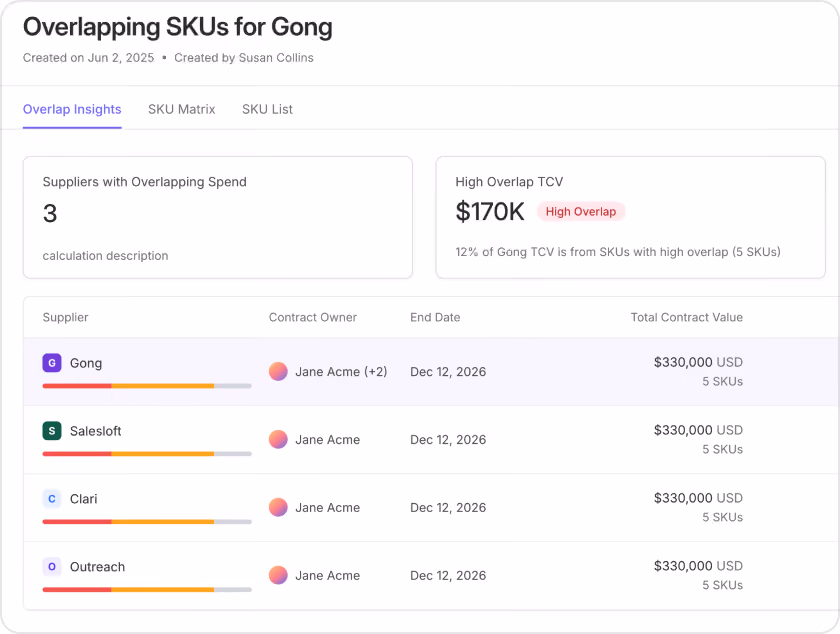Select the Gong supplier name
Screen dimensions: 840x634
86,363
